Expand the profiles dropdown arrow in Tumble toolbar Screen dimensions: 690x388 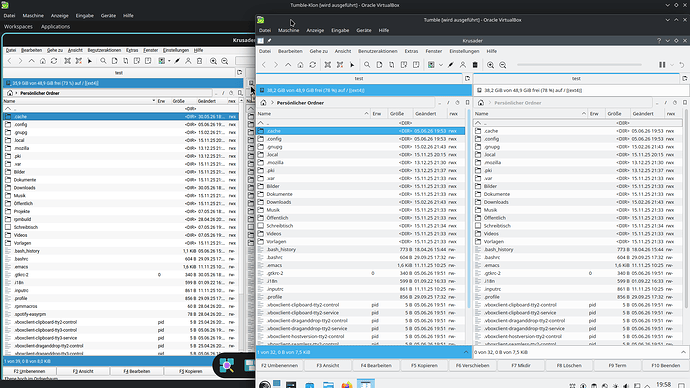click(x=440, y=65)
